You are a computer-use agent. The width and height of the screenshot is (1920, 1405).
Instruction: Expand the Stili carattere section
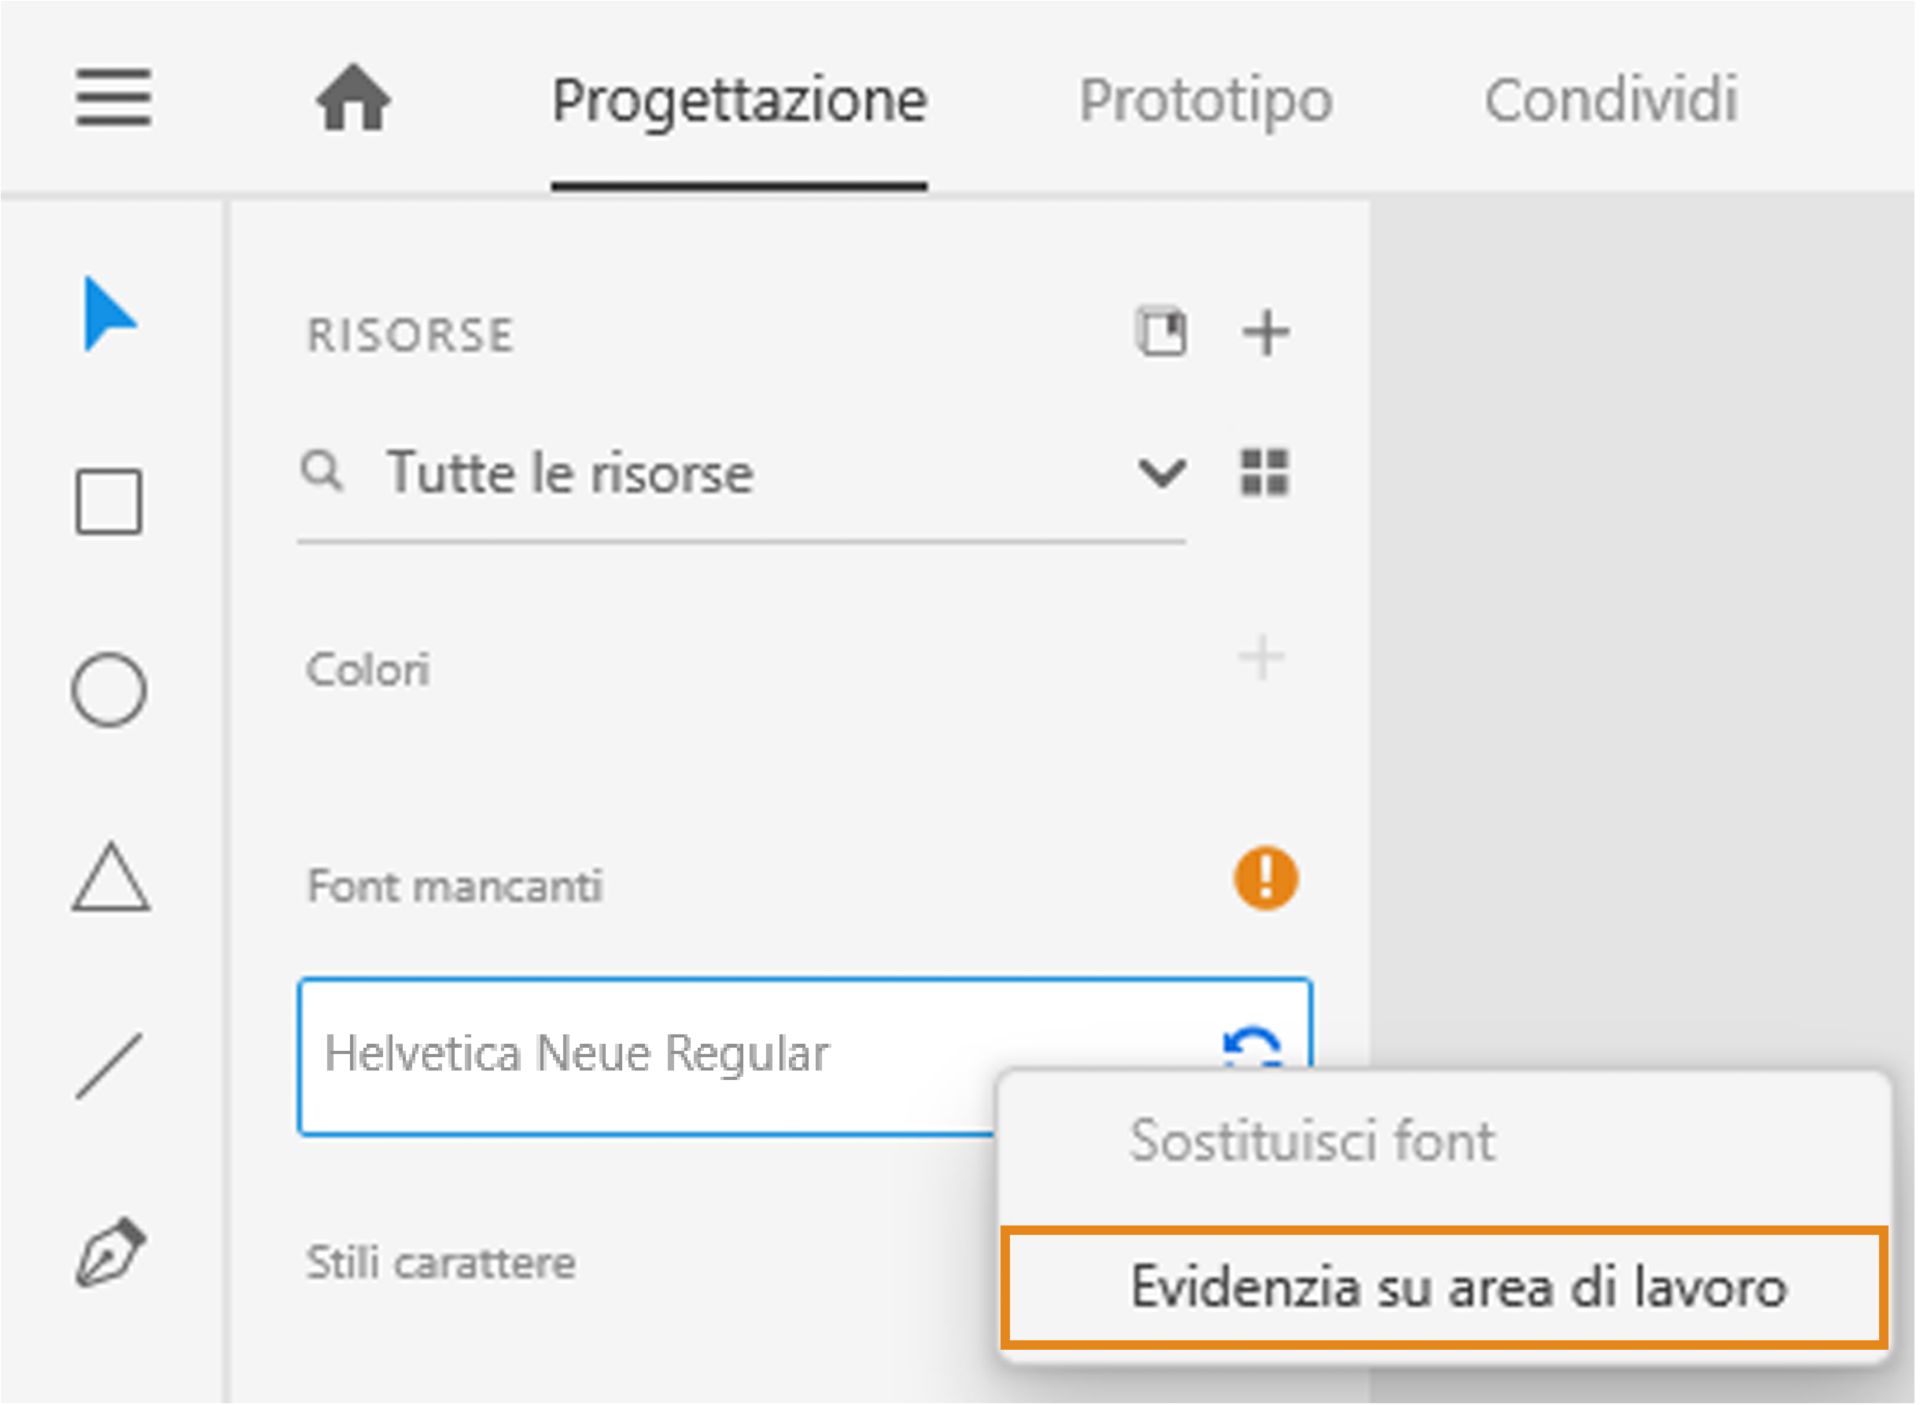point(442,1262)
